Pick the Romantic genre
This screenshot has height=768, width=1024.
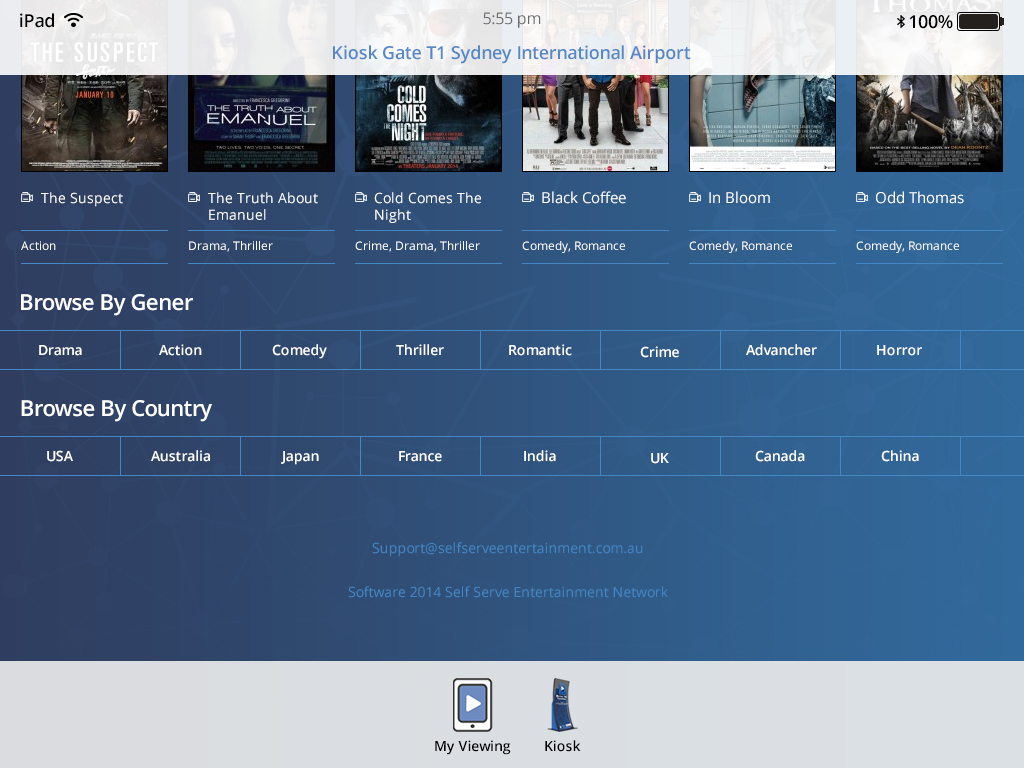coord(540,350)
